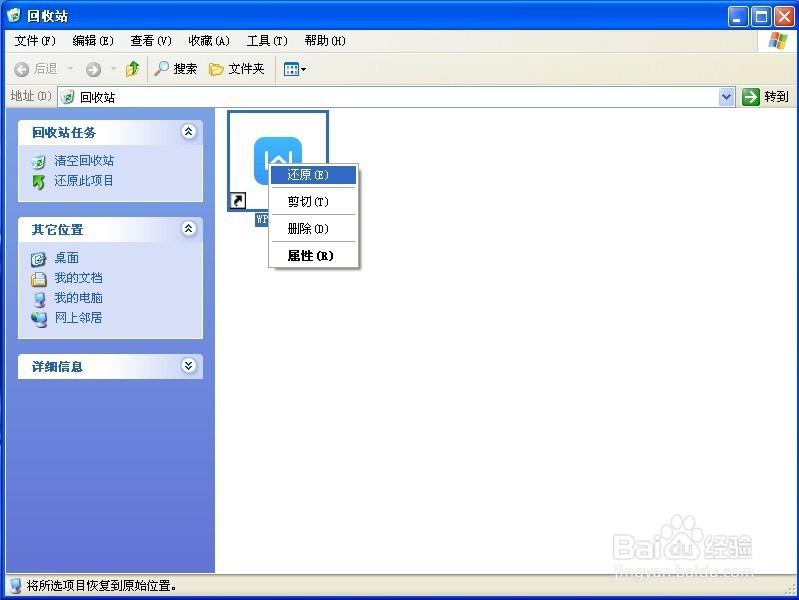Image resolution: width=799 pixels, height=600 pixels.
Task: Maximize the 回收站 window
Action: tap(761, 17)
